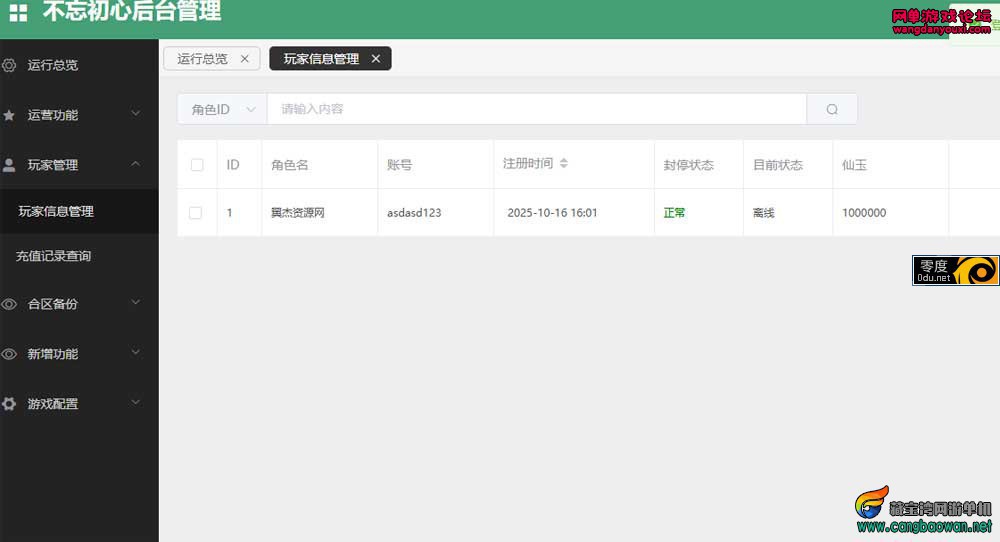Expand the 新增功能 sidebar menu chevron
This screenshot has width=1000, height=542.
click(136, 352)
